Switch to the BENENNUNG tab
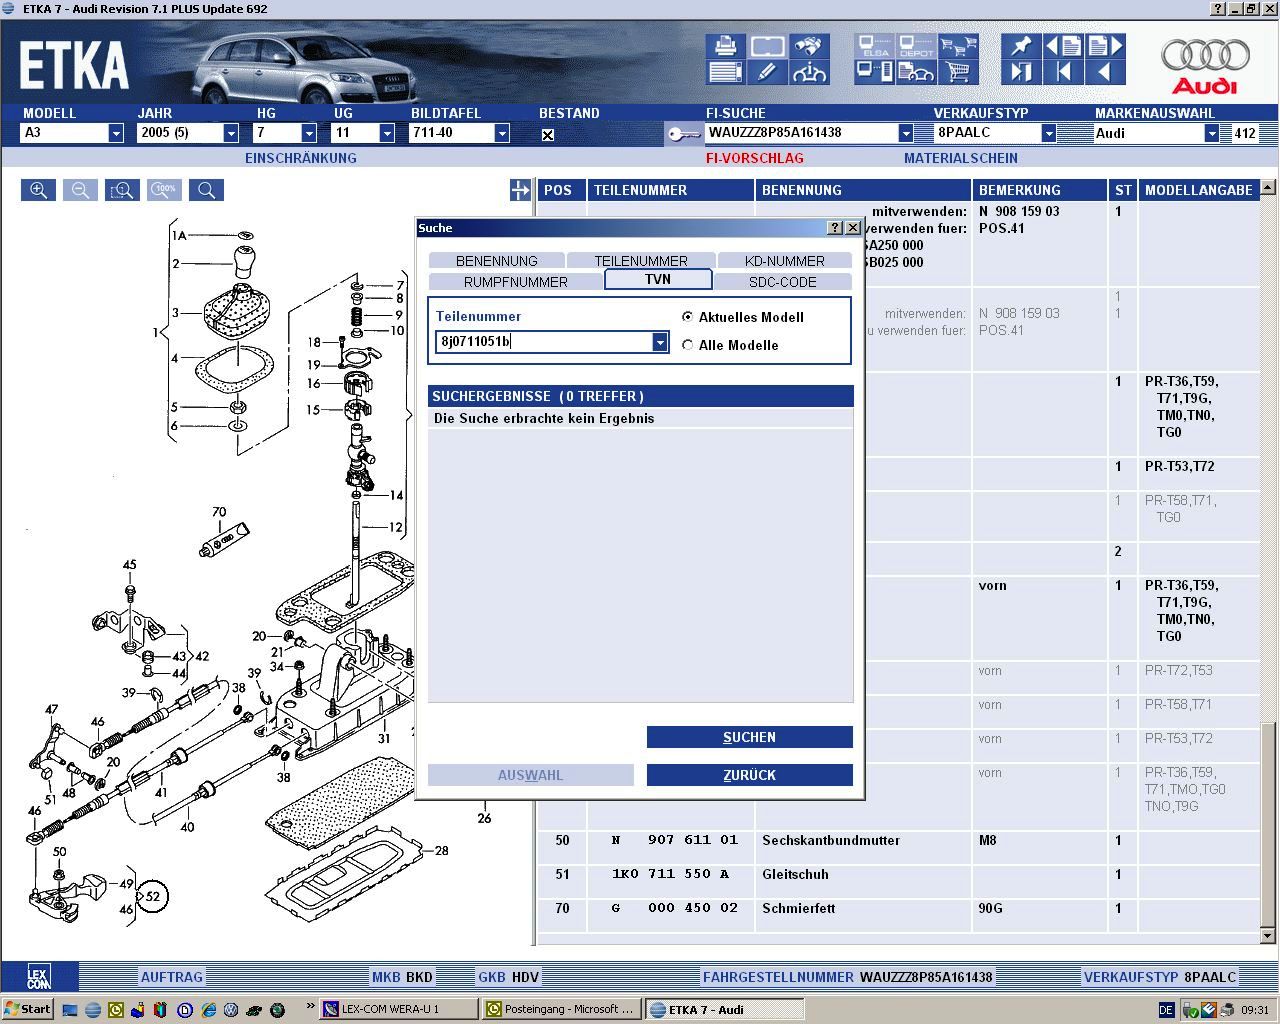 tap(497, 260)
